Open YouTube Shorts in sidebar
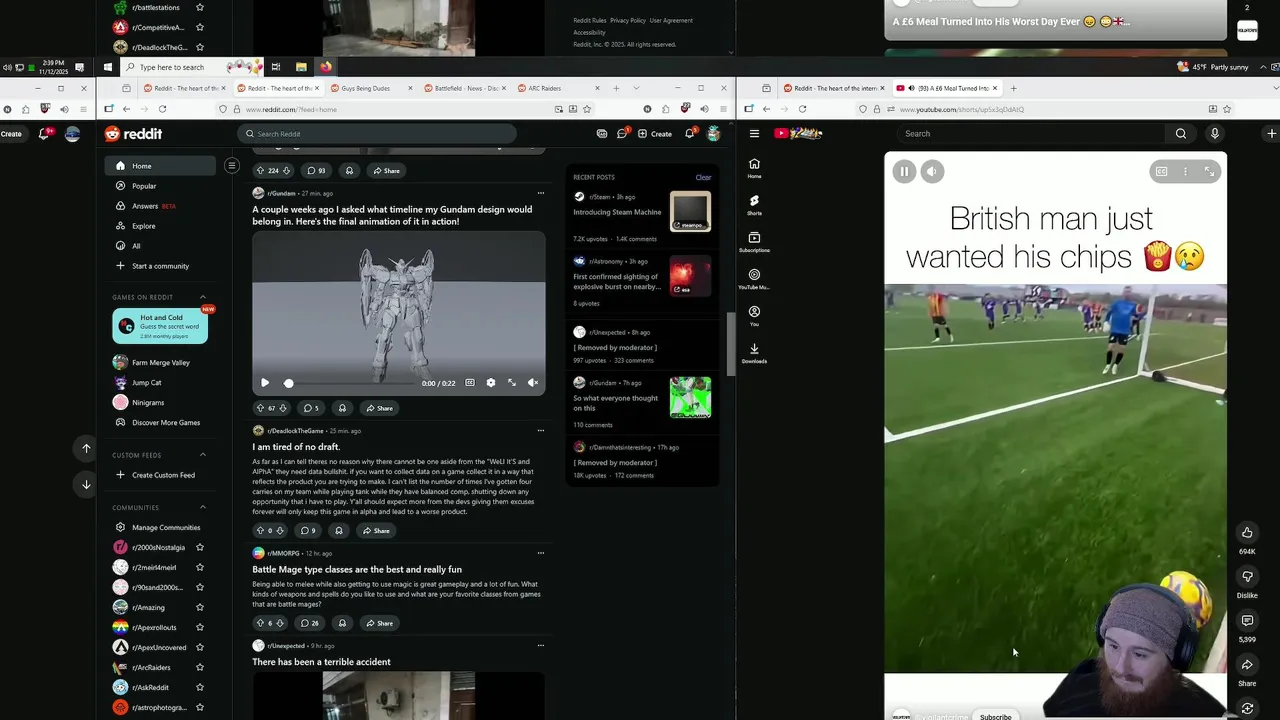1280x720 pixels. 754,205
